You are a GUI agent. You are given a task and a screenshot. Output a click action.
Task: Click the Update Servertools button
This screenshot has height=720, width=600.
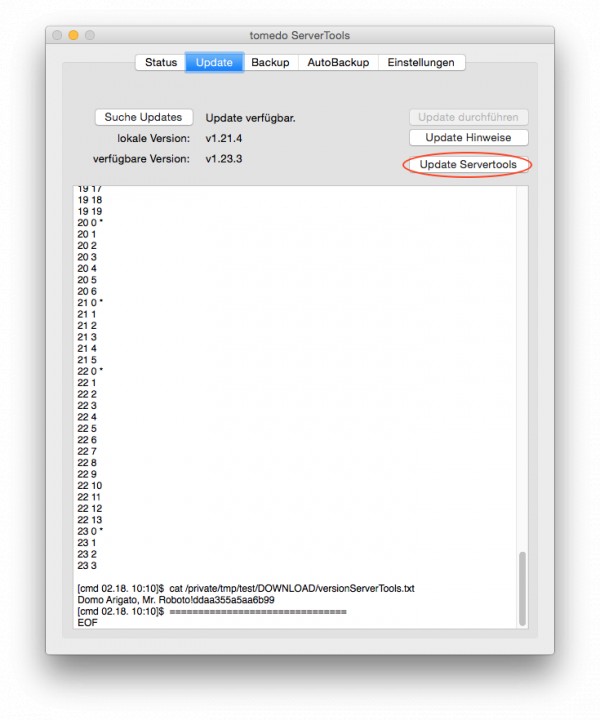pos(468,164)
